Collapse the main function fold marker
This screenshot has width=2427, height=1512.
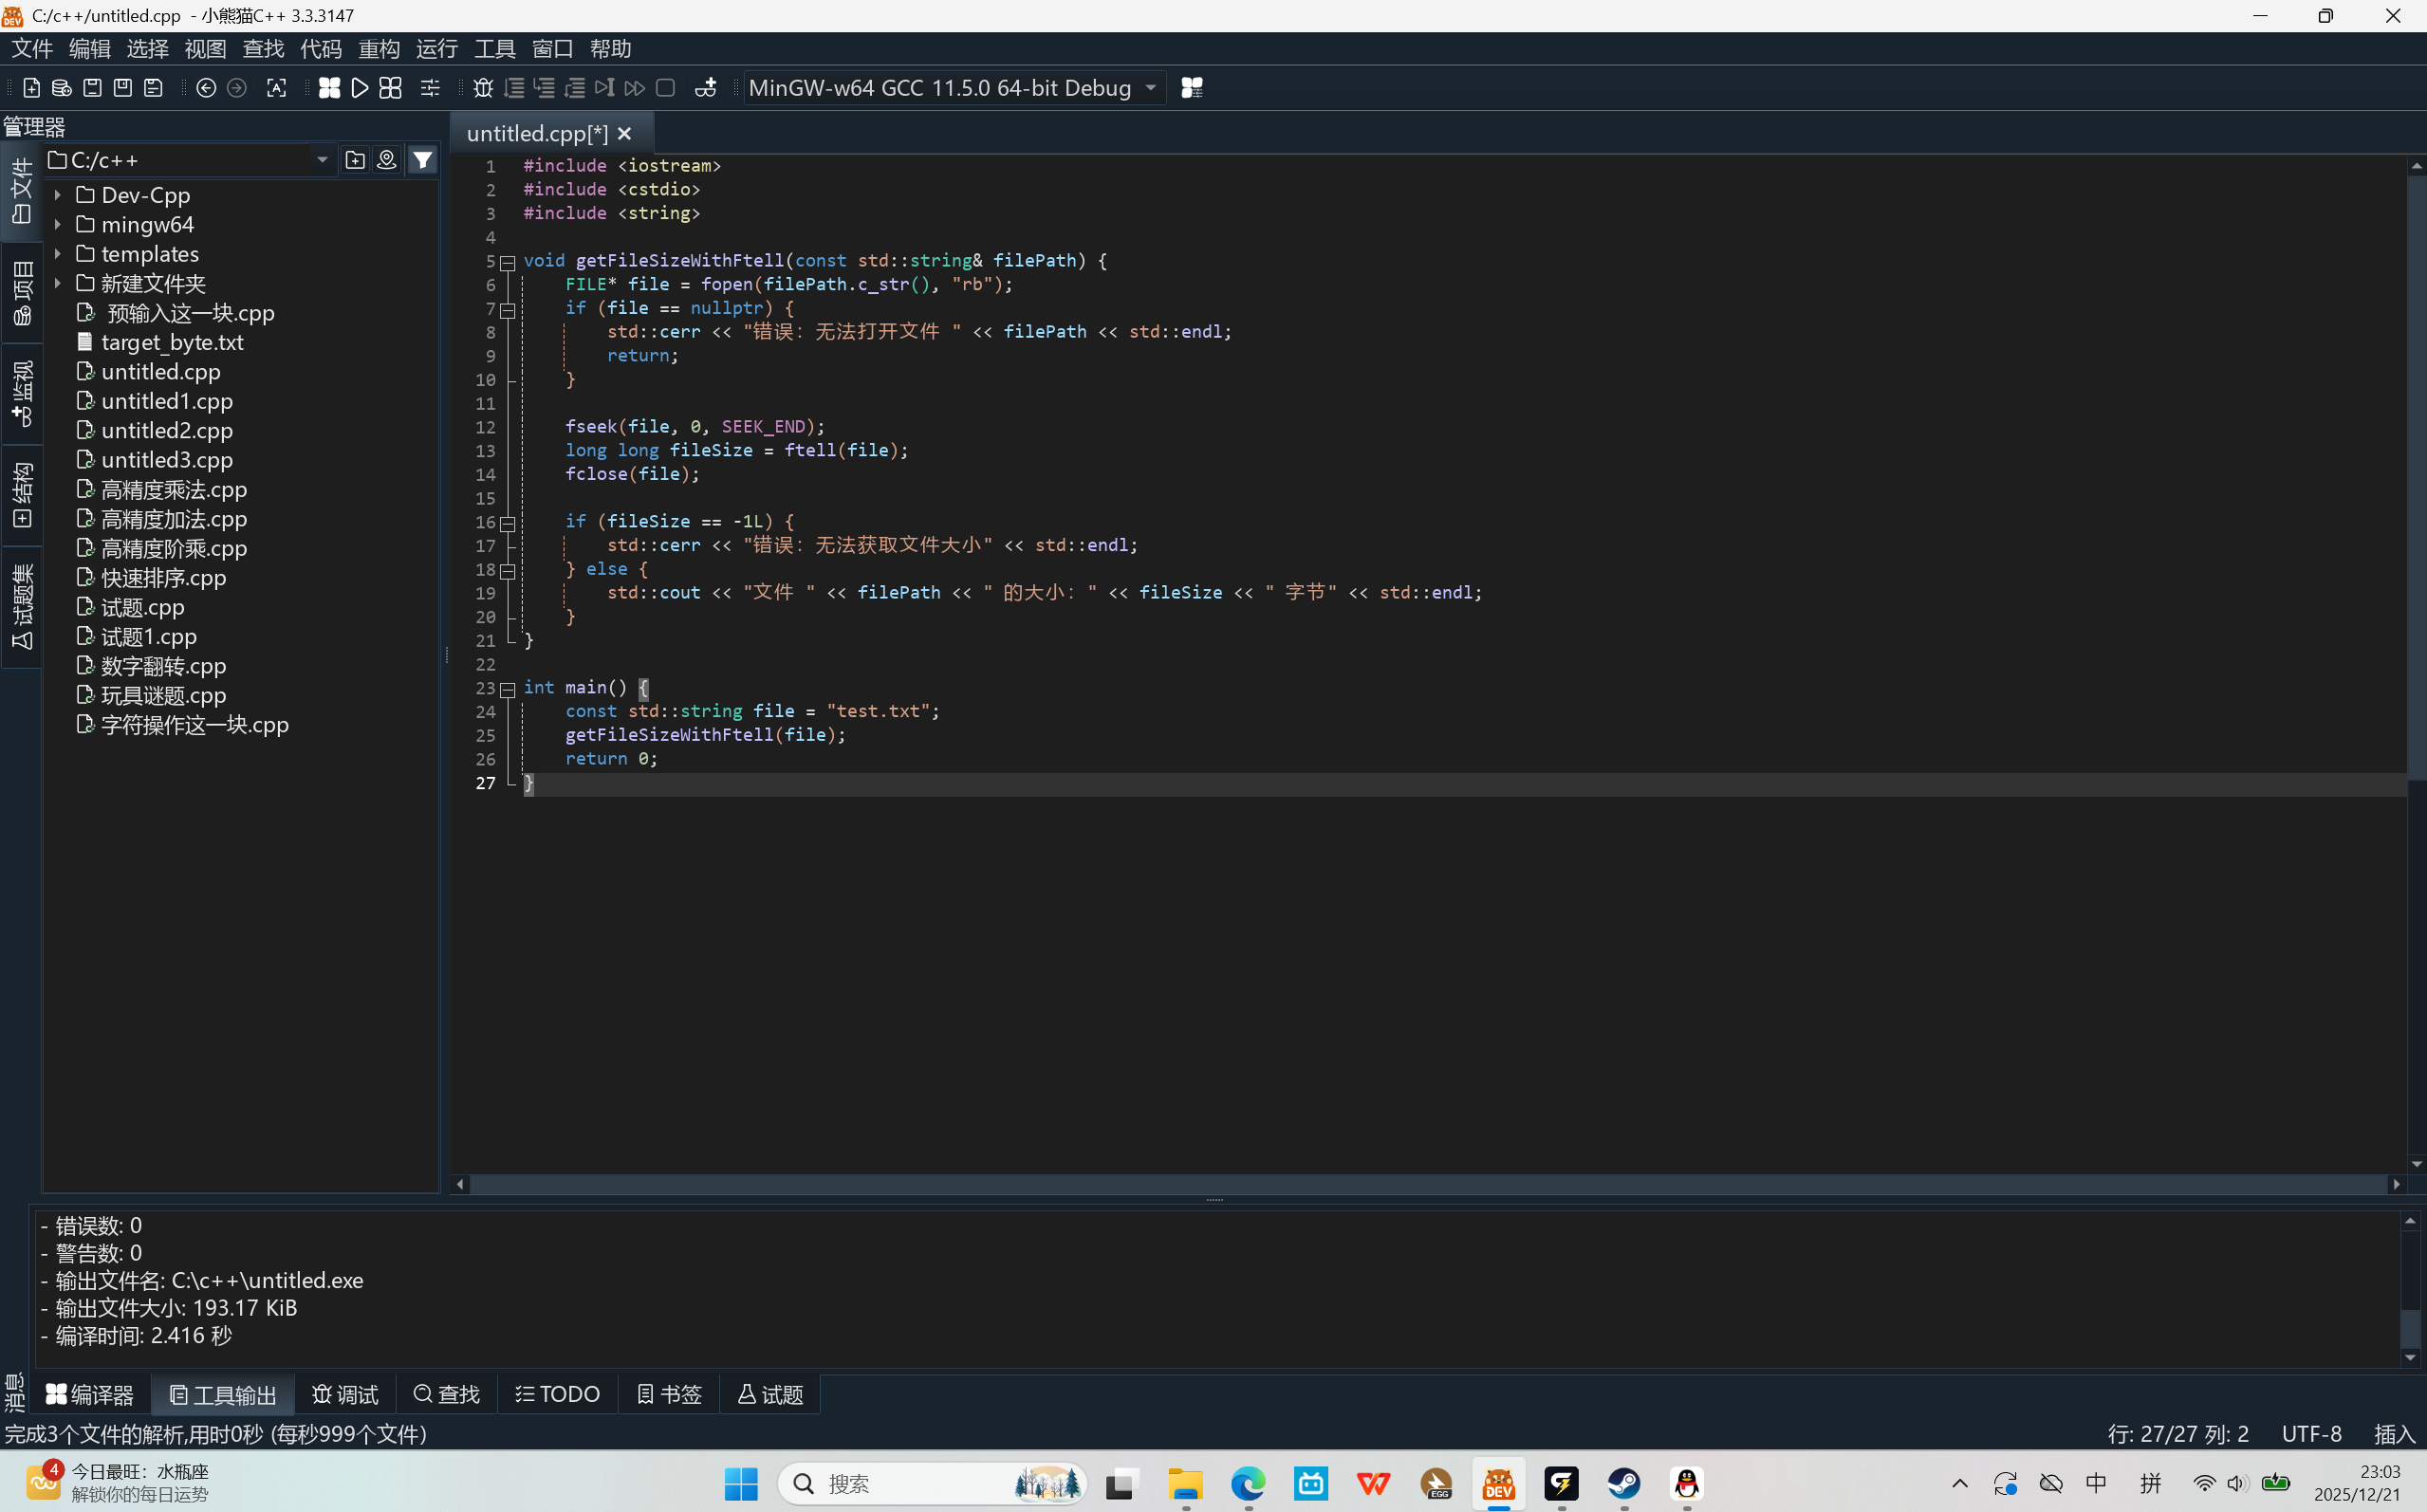tap(508, 689)
